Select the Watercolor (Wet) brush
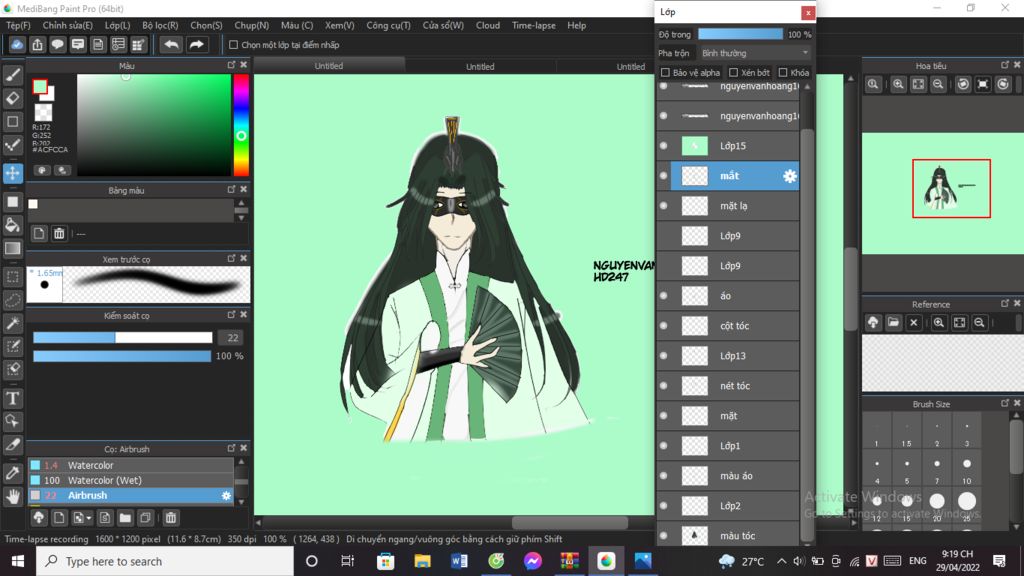The height and width of the screenshot is (576, 1024). pos(131,480)
